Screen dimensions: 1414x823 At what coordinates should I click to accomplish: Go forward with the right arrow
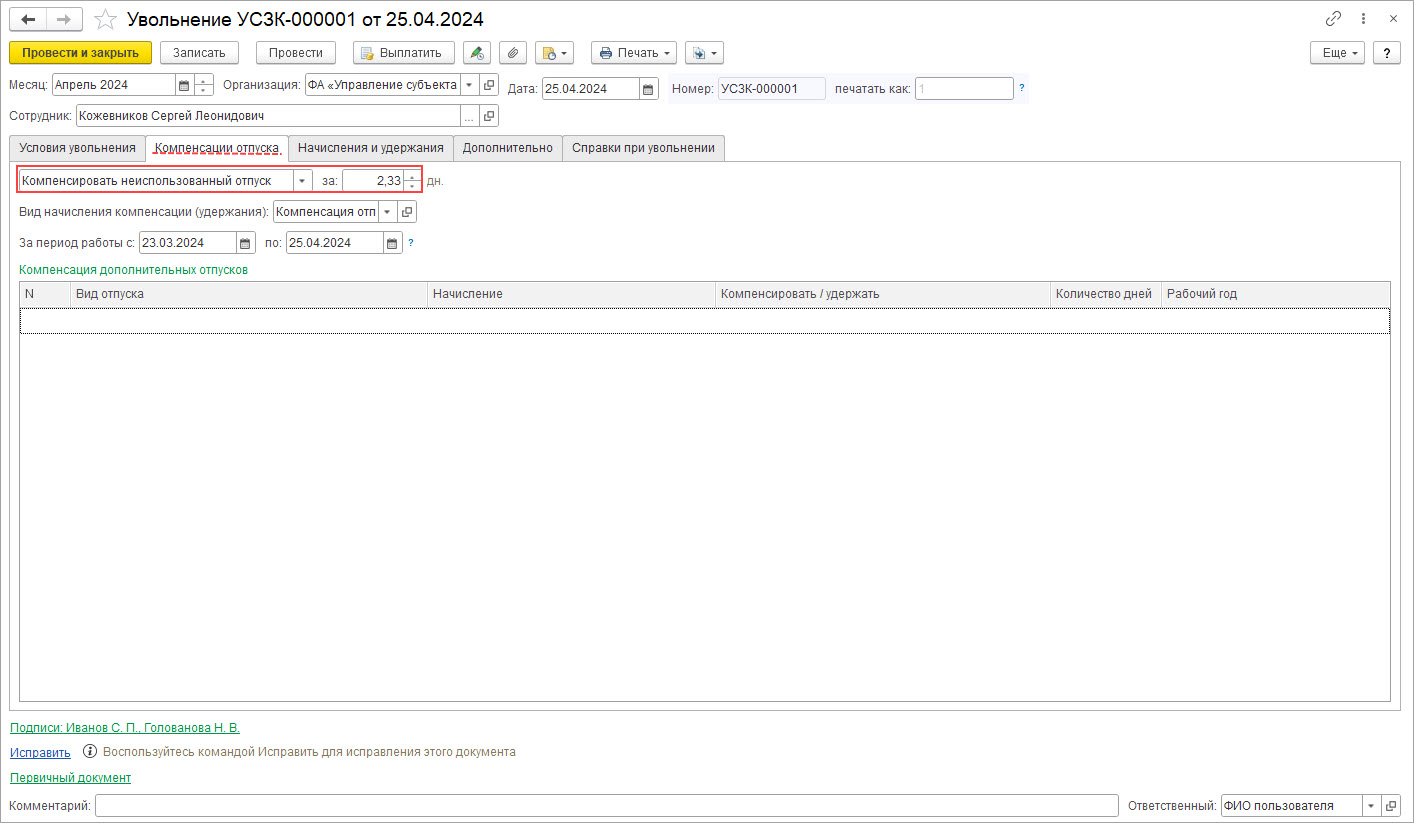coord(64,19)
